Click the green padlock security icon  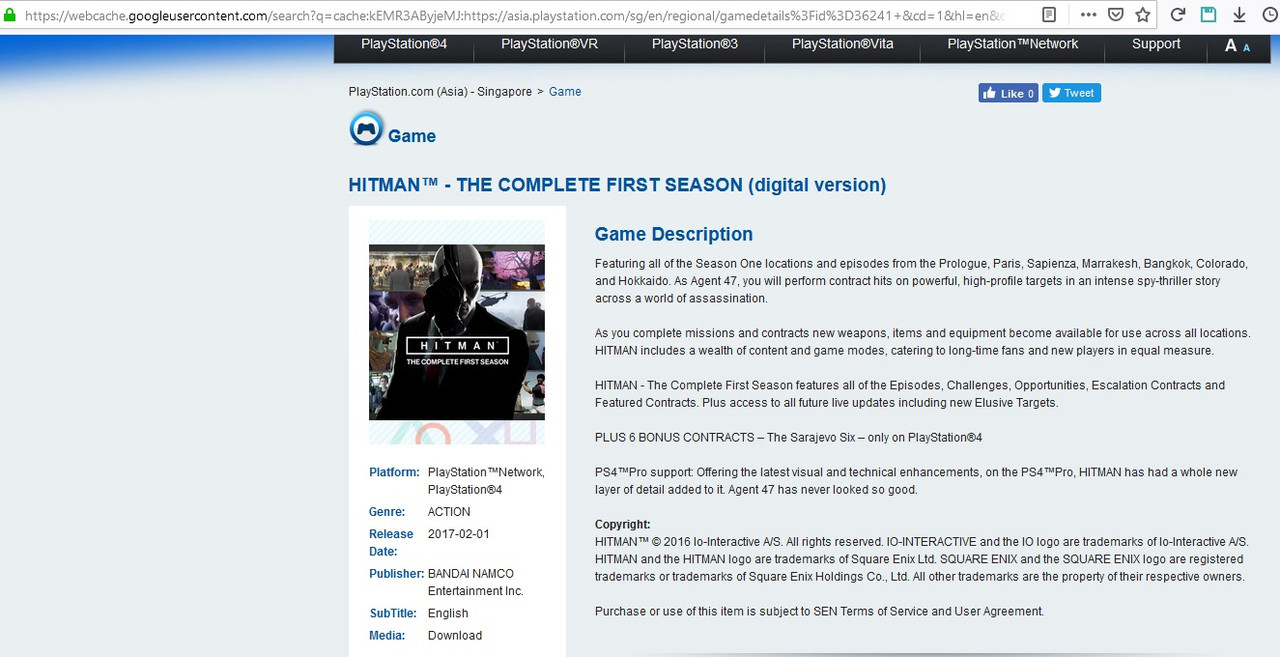(9, 15)
